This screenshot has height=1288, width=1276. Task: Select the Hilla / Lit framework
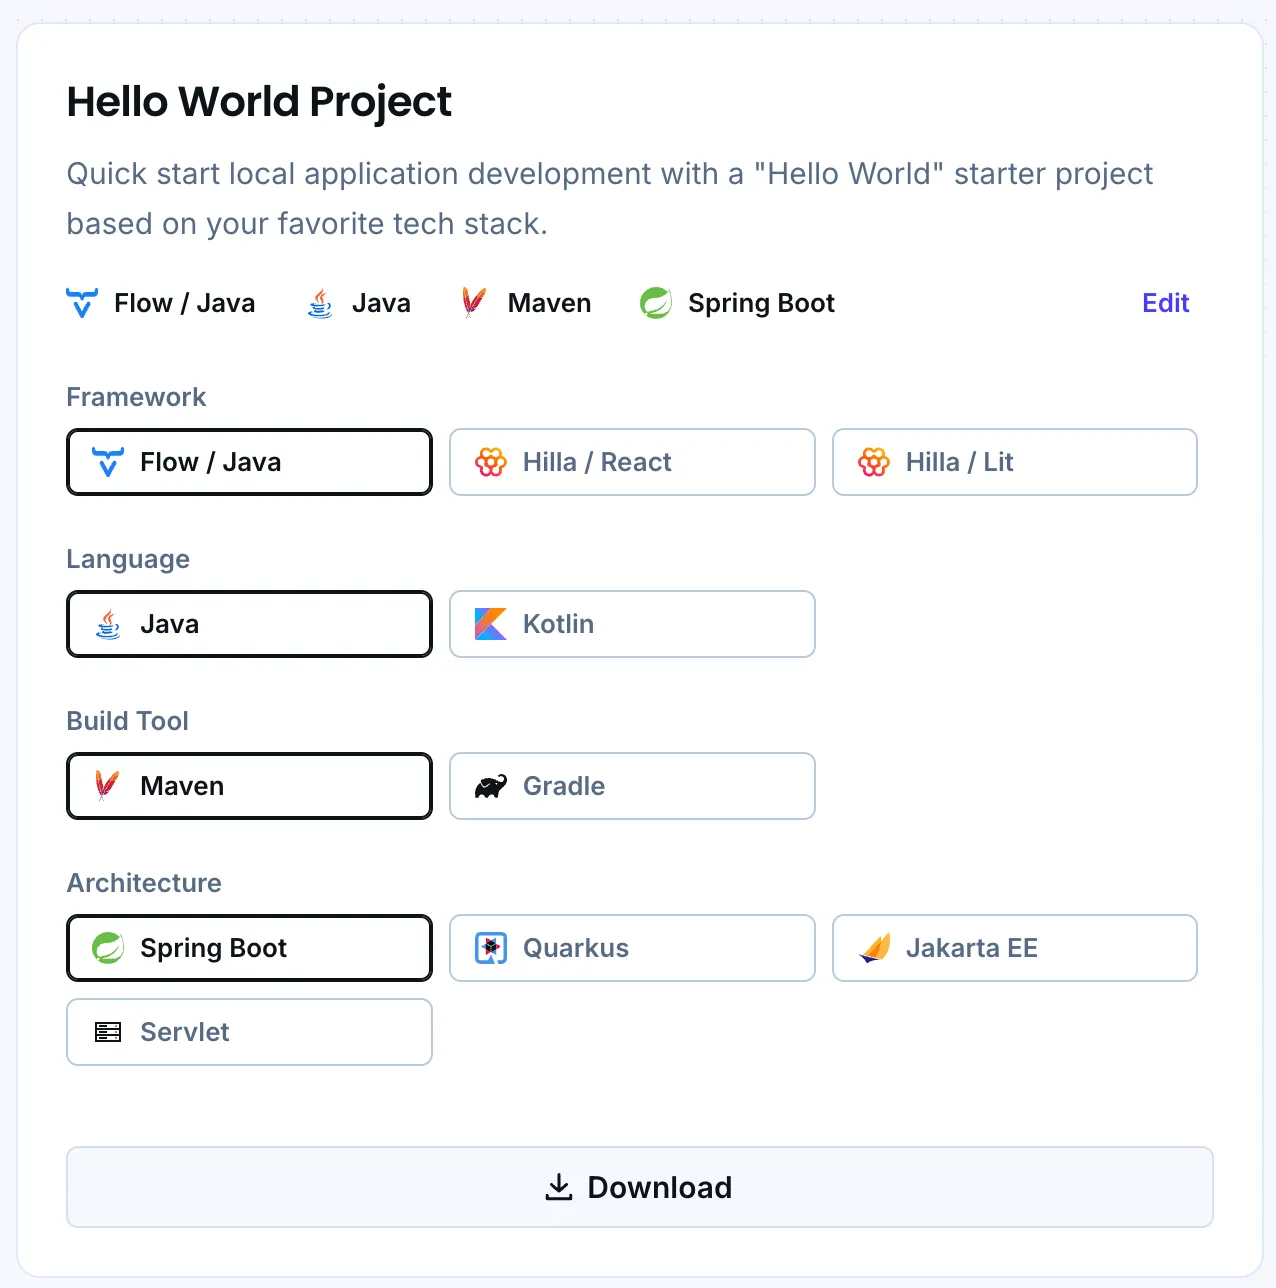pyautogui.click(x=1014, y=462)
